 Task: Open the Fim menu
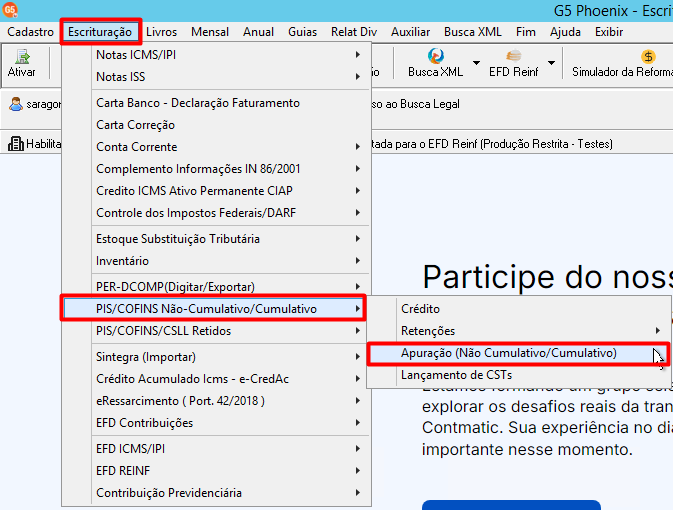click(526, 32)
